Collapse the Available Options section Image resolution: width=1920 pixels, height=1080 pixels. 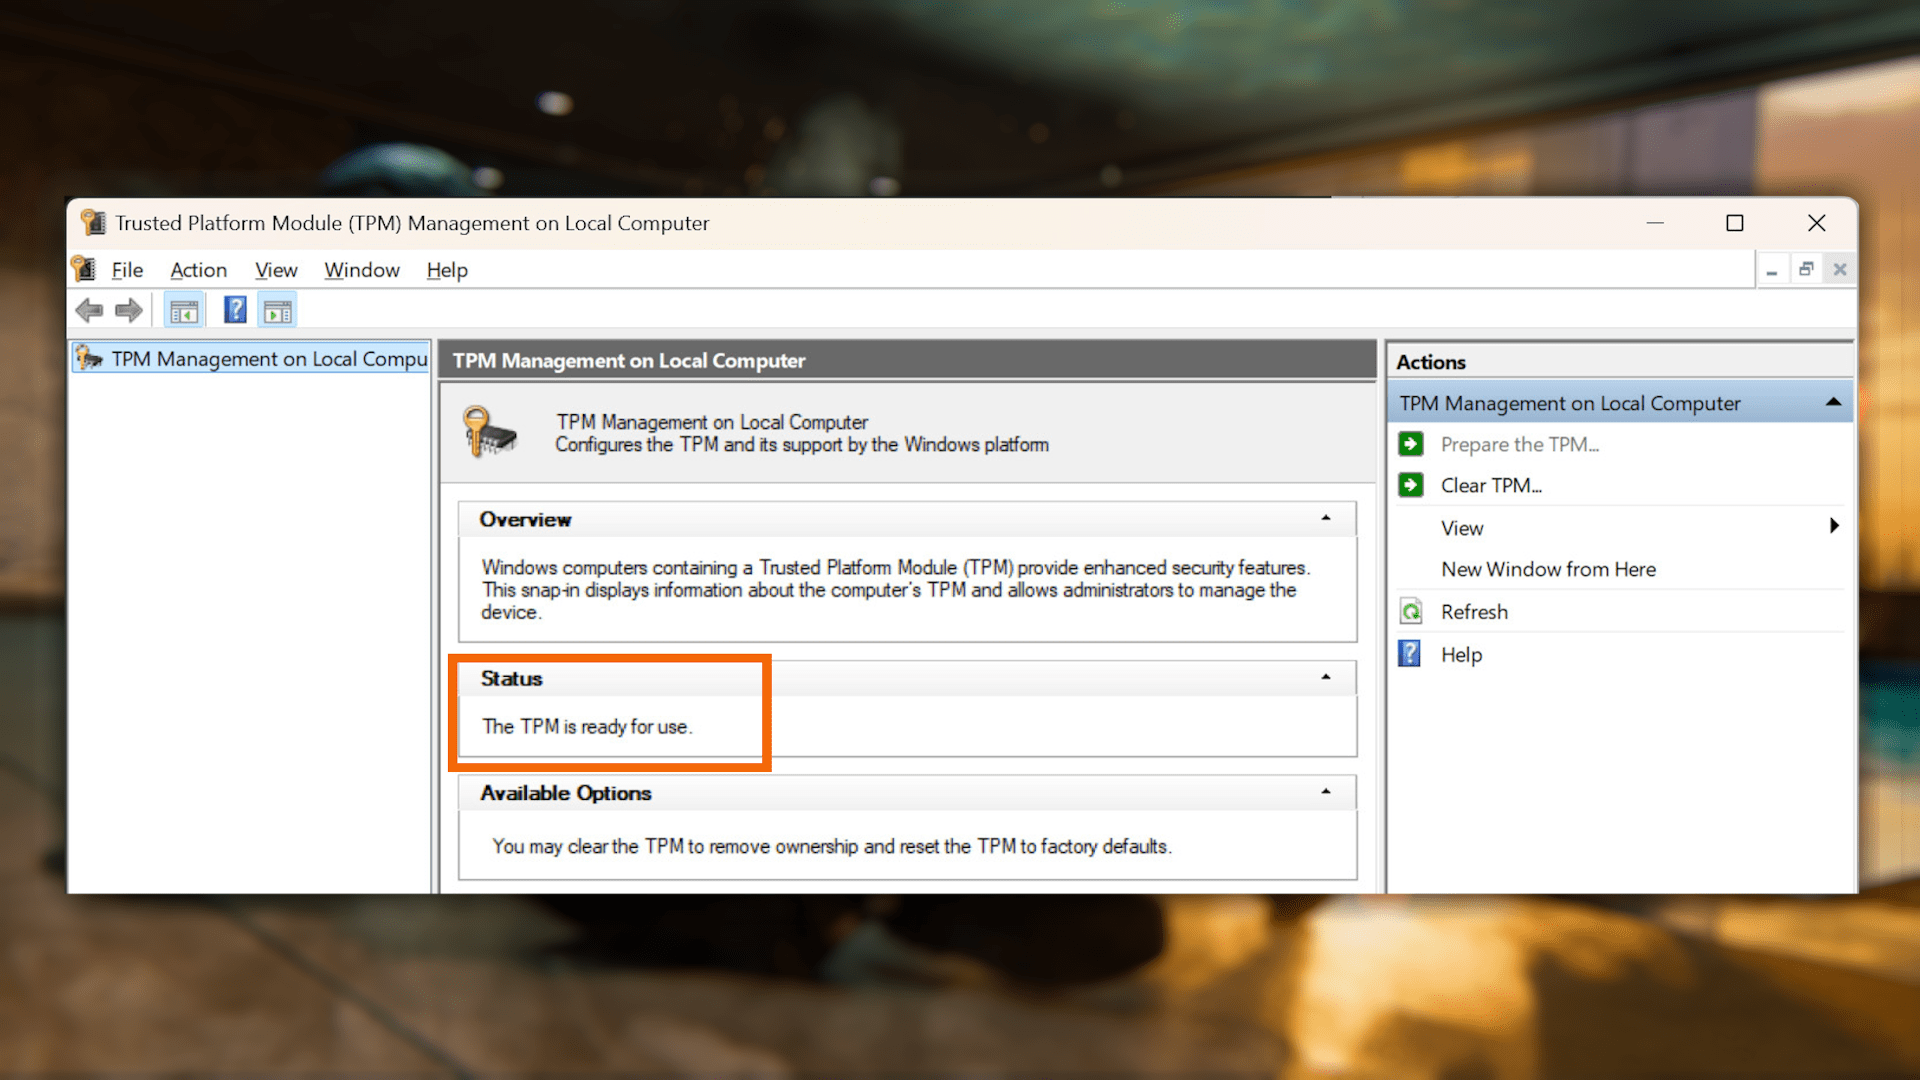click(x=1326, y=791)
